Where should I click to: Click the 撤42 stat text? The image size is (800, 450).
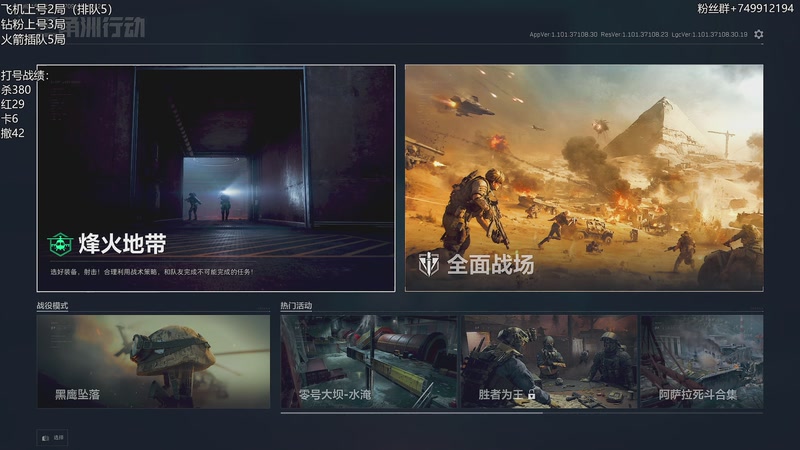13,133
